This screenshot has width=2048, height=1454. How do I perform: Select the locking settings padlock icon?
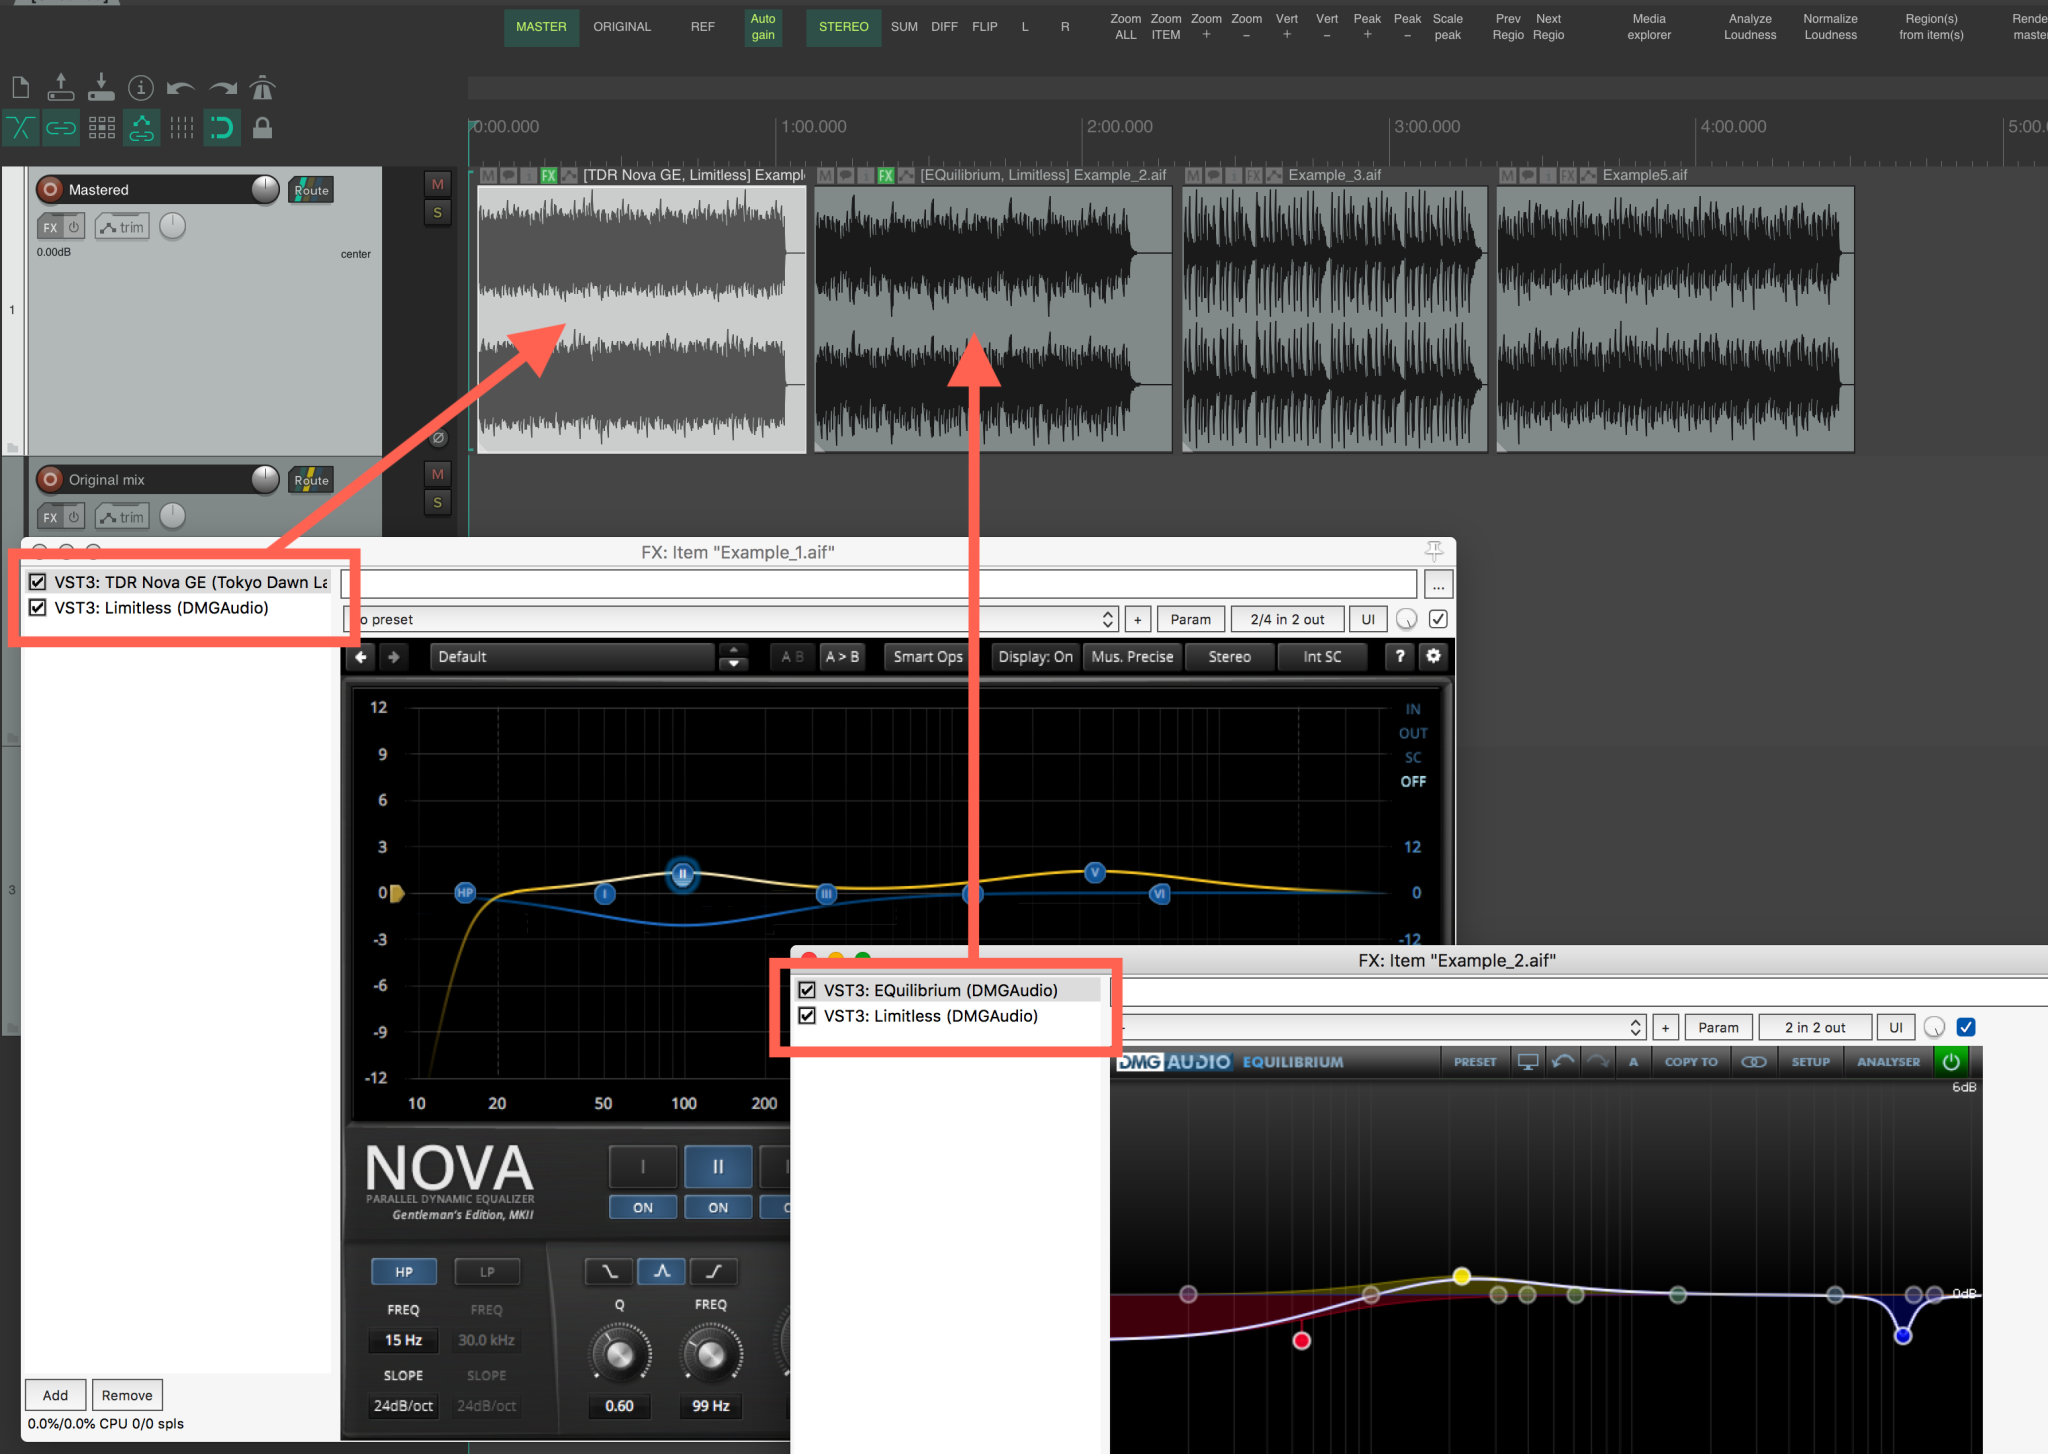pyautogui.click(x=262, y=128)
